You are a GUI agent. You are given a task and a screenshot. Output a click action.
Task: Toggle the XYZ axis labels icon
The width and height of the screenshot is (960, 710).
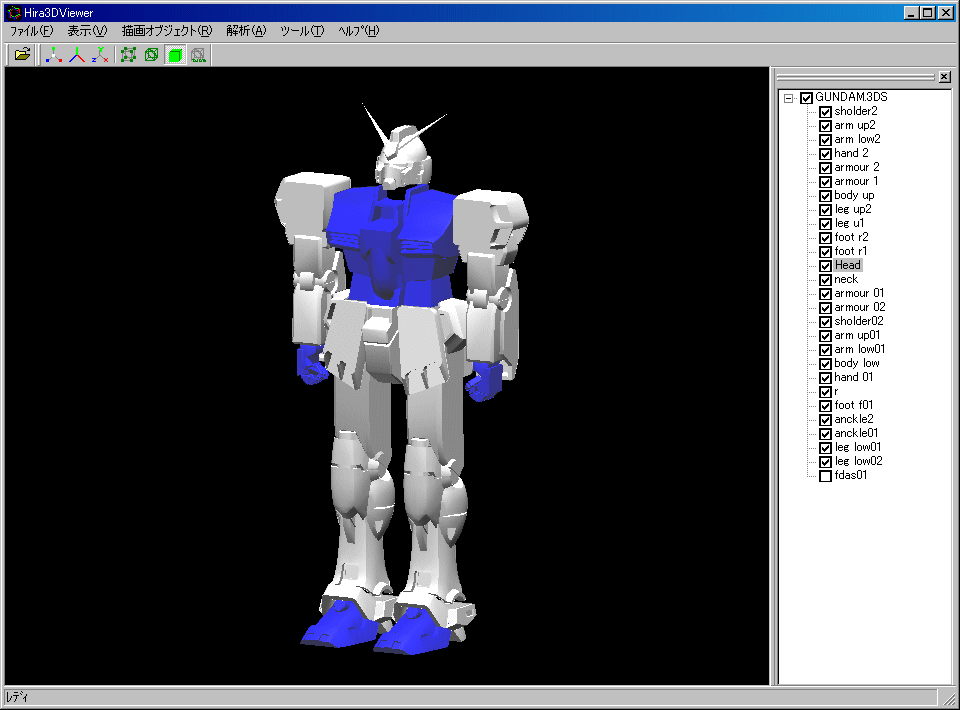[100, 55]
